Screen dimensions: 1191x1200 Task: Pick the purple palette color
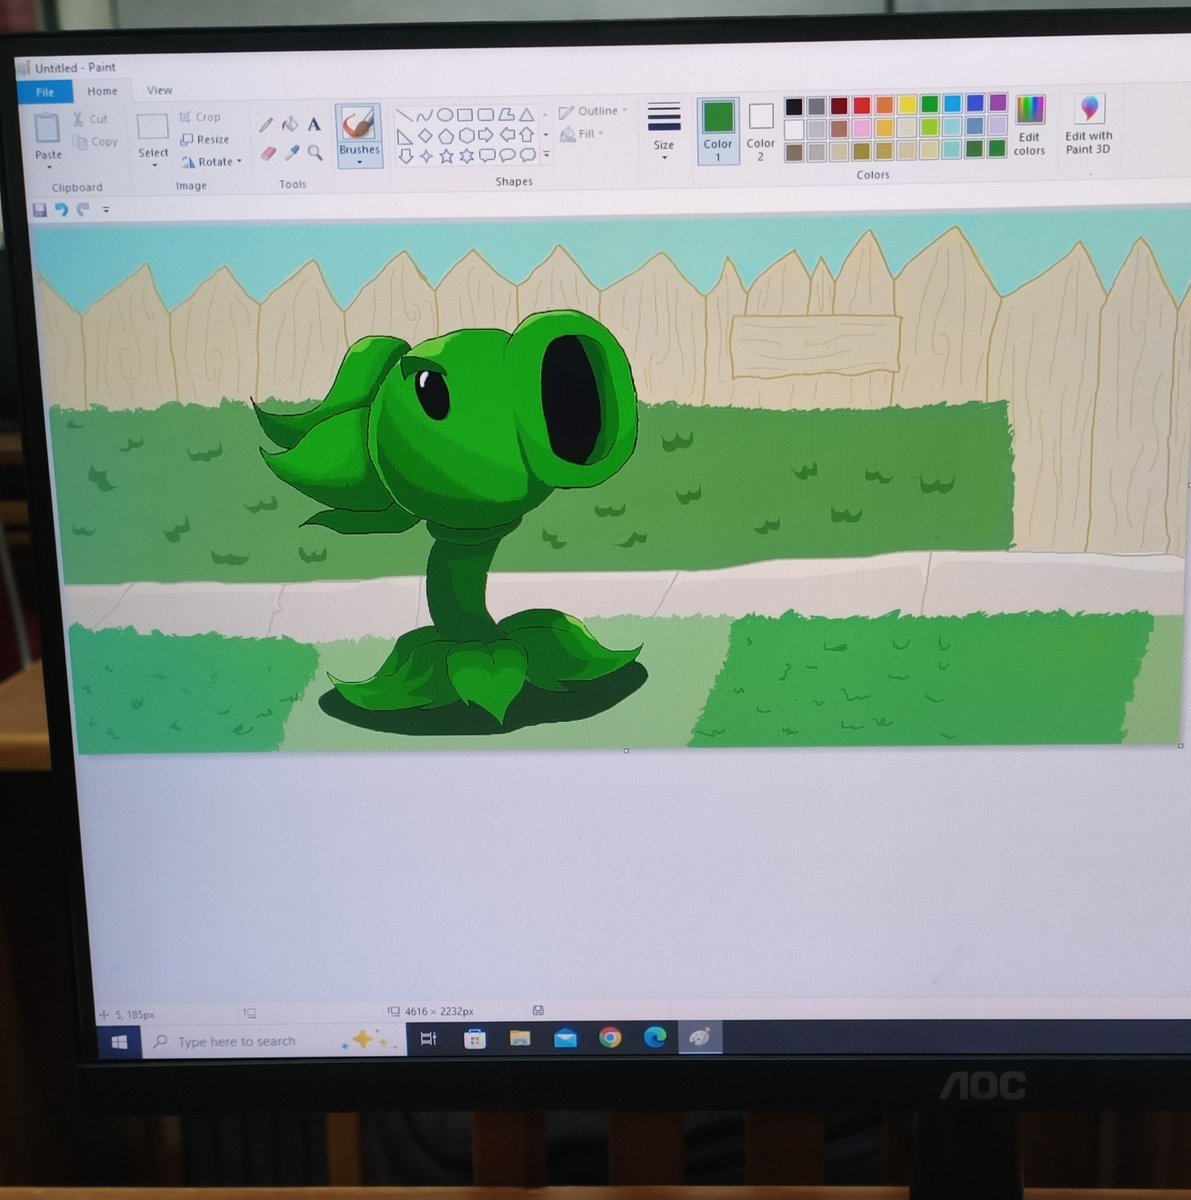tap(998, 102)
